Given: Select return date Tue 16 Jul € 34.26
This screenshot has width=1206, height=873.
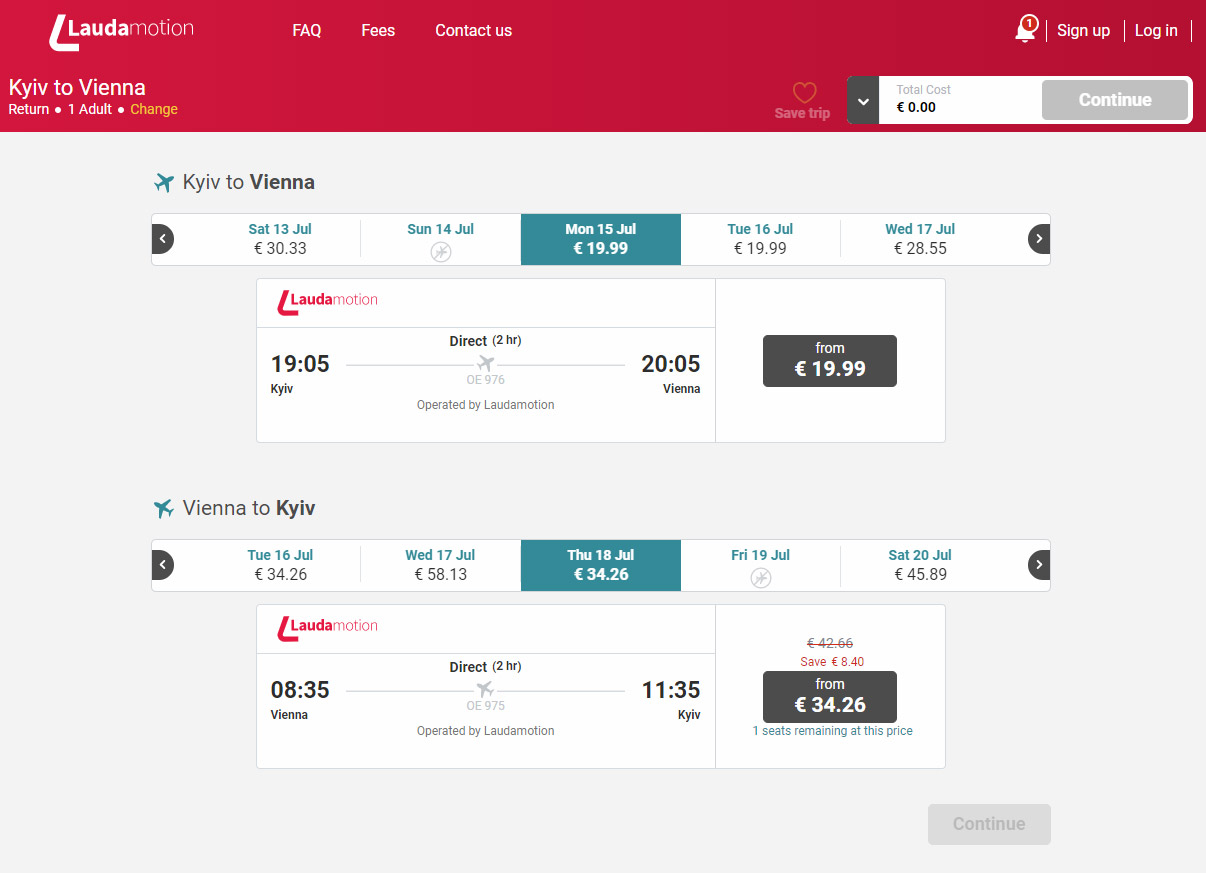Looking at the screenshot, I should (280, 565).
